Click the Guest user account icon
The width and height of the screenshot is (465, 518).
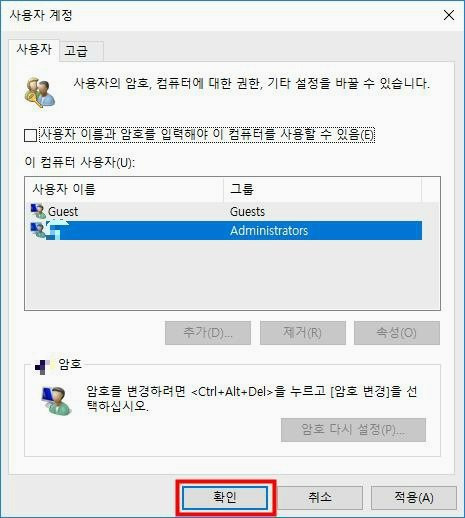tap(38, 211)
